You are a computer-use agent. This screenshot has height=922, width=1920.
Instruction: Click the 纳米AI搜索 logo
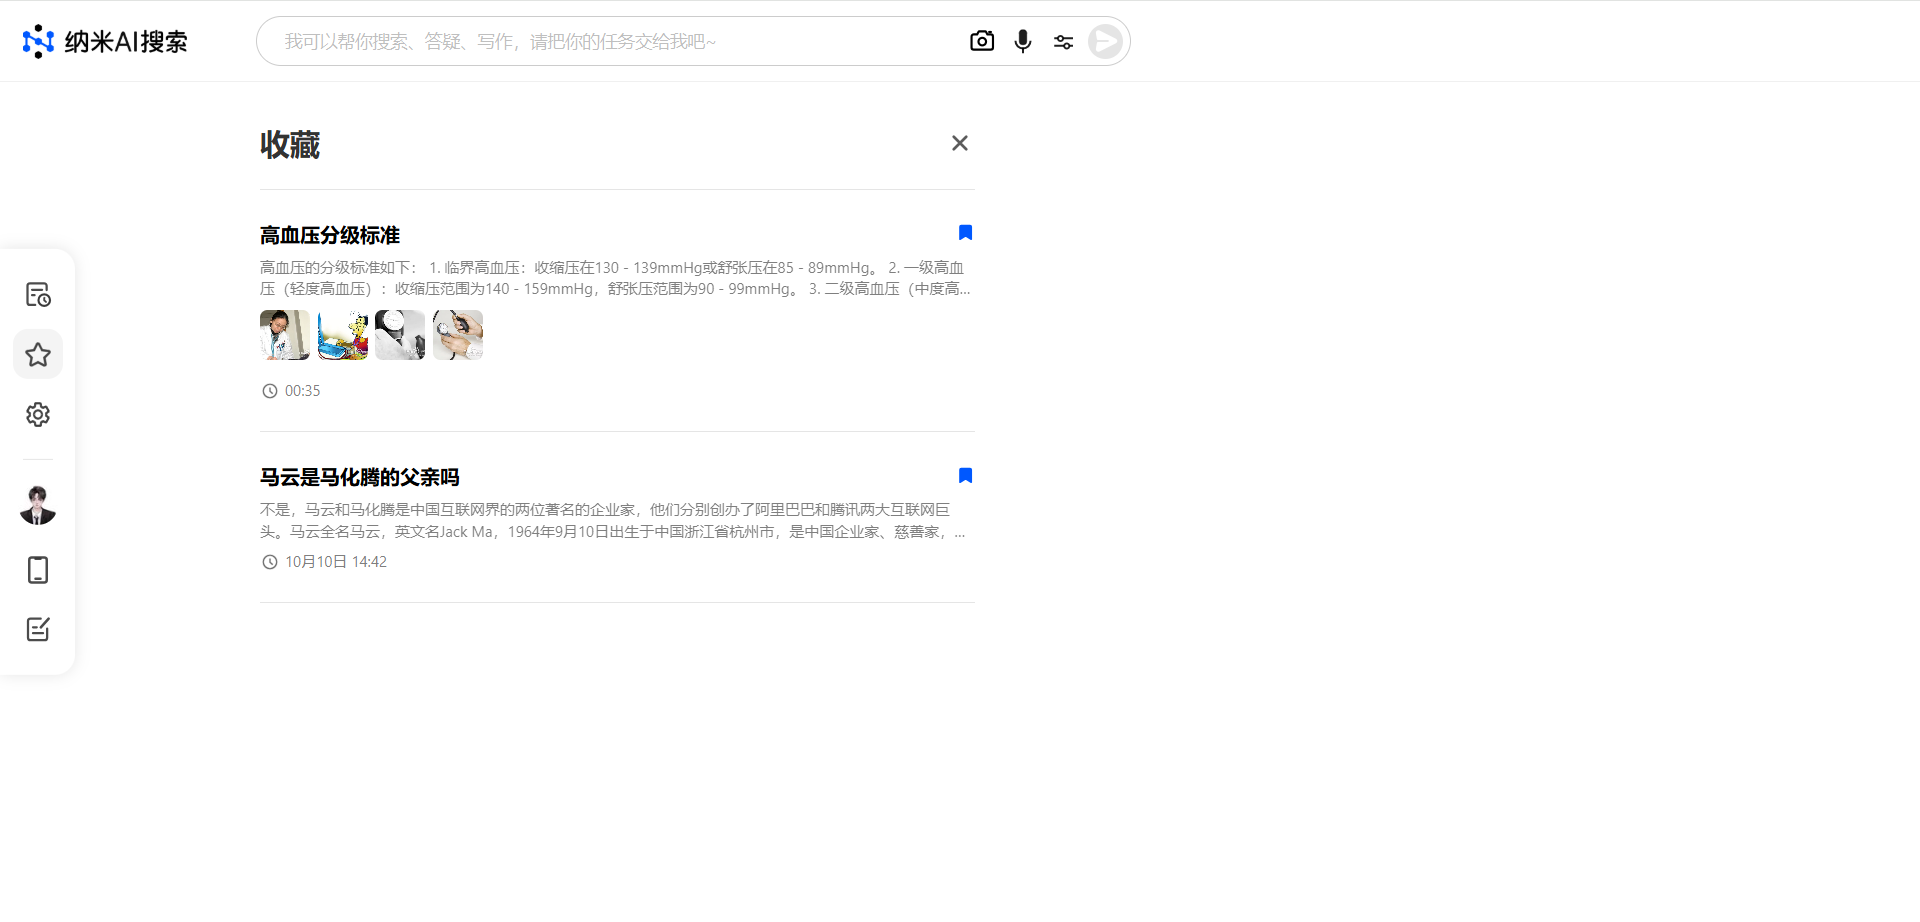tap(105, 41)
